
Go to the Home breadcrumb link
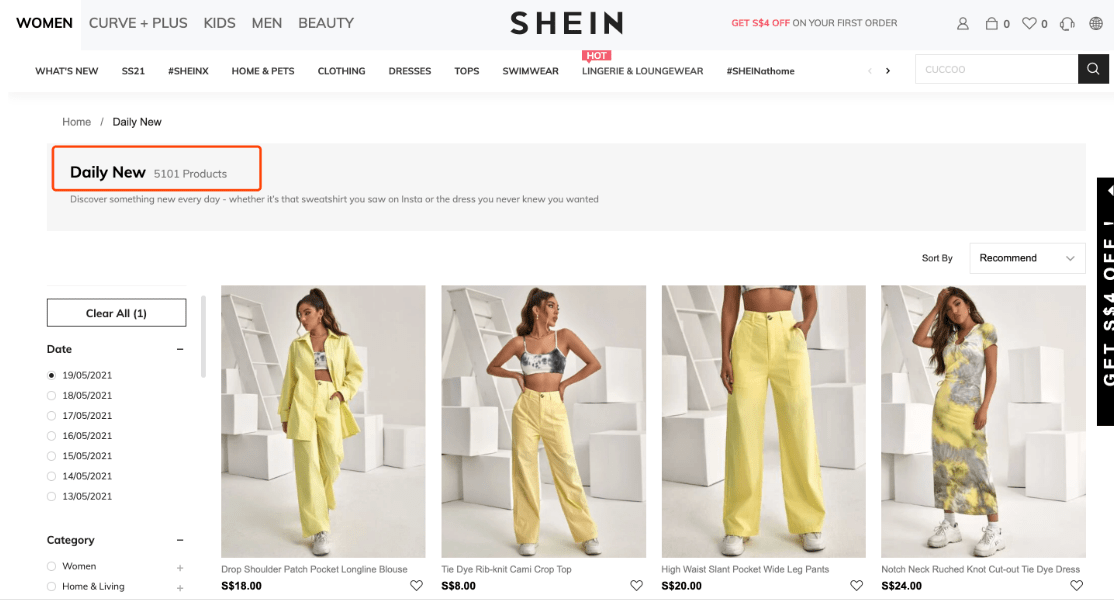76,122
